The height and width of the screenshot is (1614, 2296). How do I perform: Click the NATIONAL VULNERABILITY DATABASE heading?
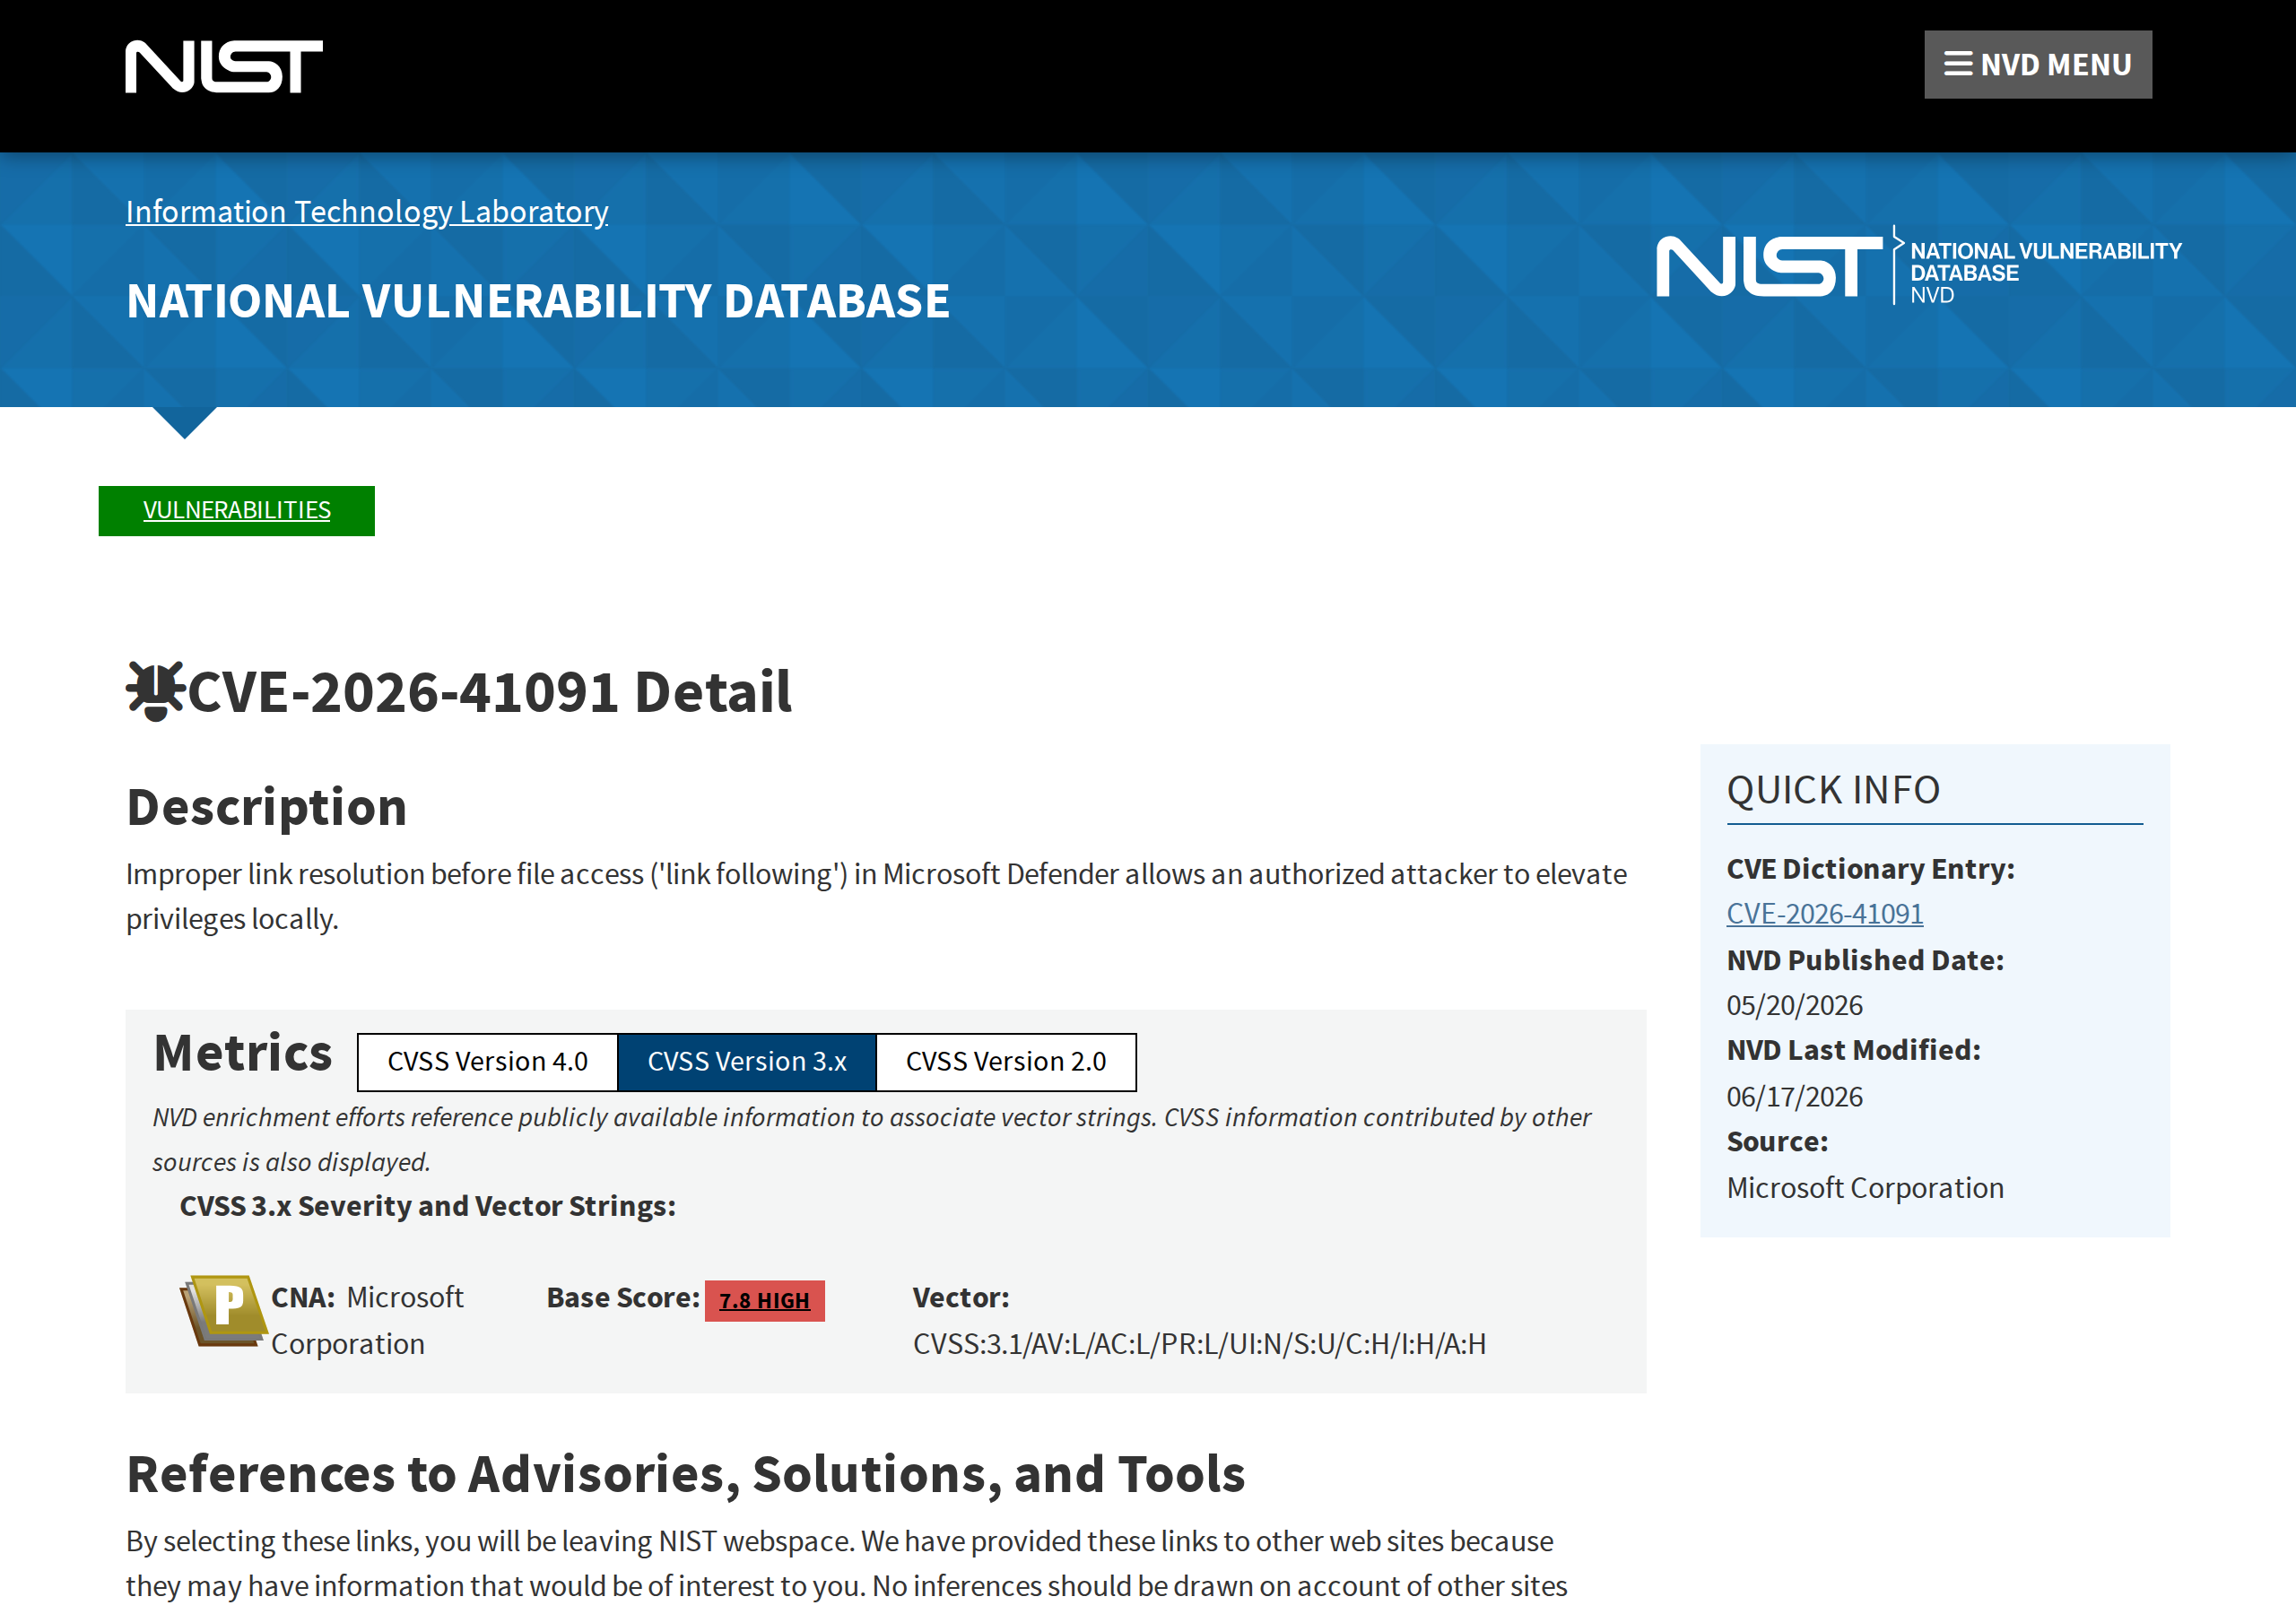click(538, 301)
